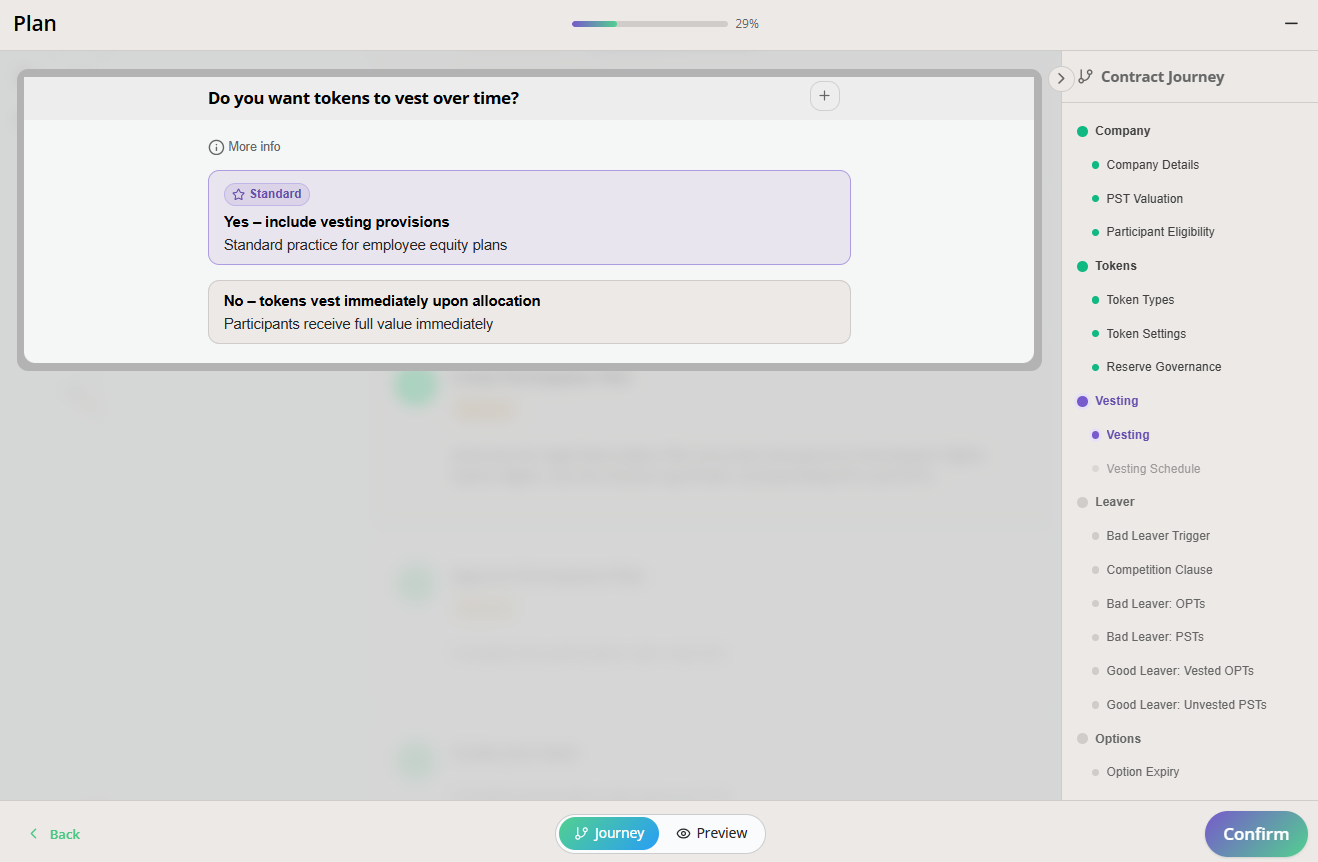Select Yes – include vesting provisions
Screen dimensions: 1318x862
pyautogui.click(x=529, y=217)
